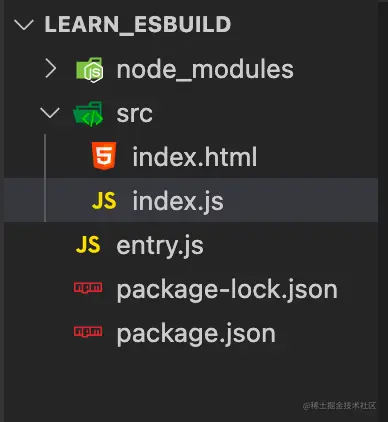
Task: Click the npm icon beside package.json
Action: (x=88, y=332)
